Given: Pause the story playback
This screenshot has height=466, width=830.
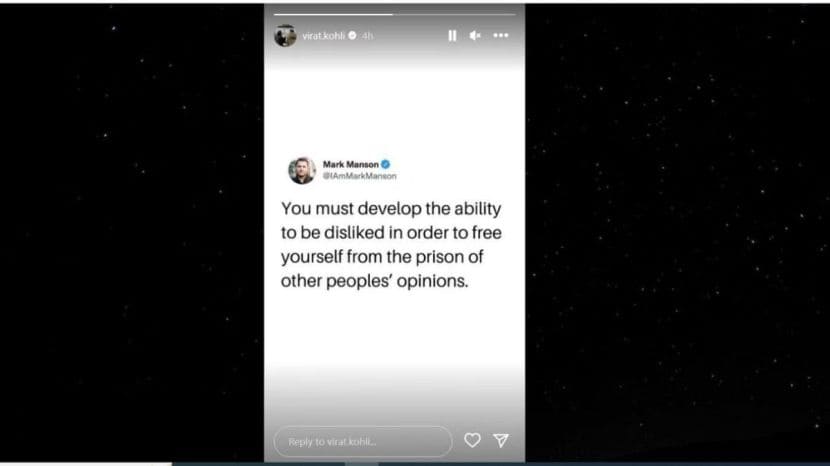Looking at the screenshot, I should [x=452, y=35].
